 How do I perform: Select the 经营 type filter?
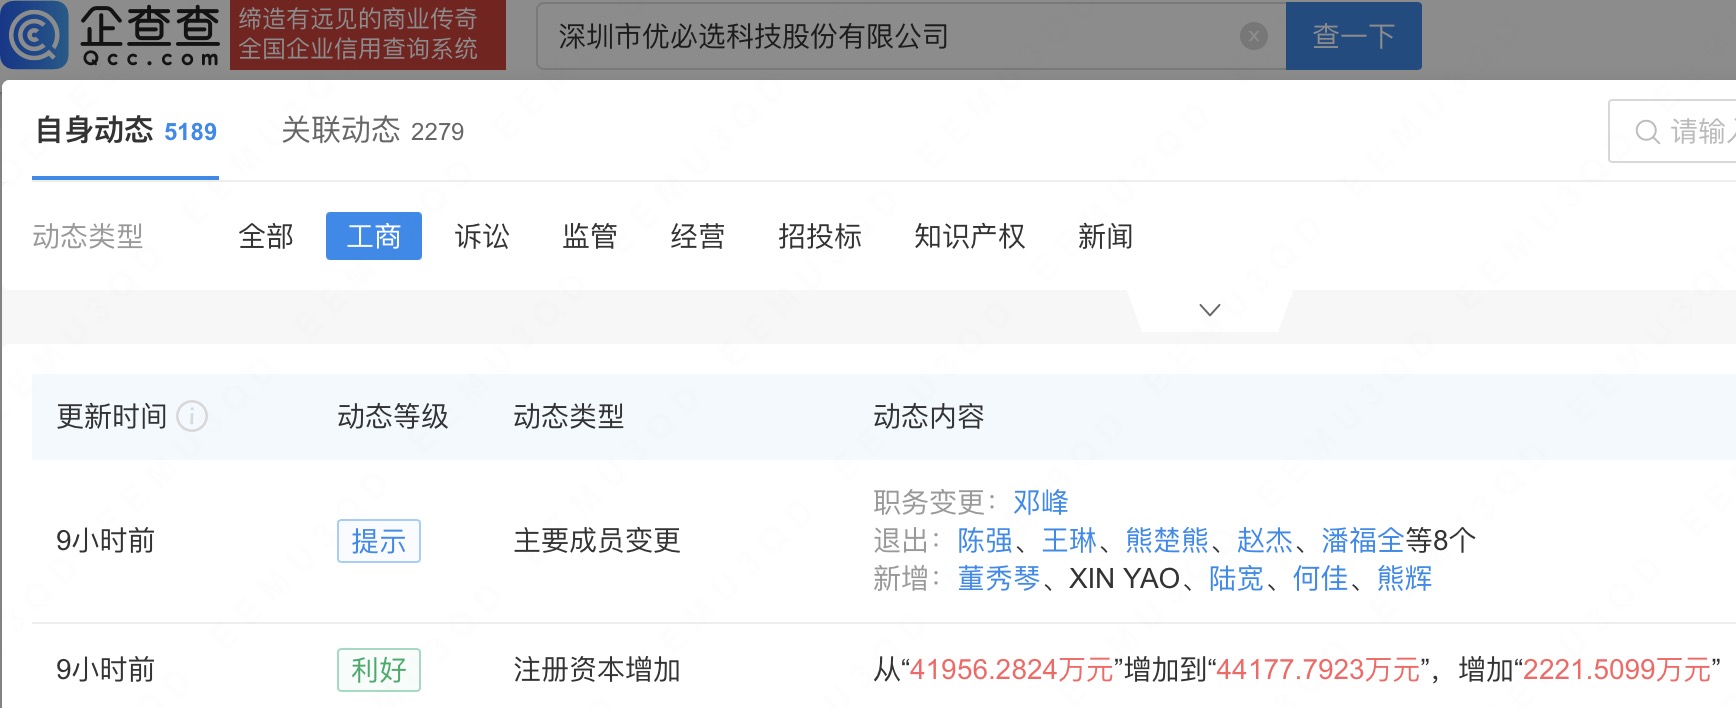tap(698, 236)
